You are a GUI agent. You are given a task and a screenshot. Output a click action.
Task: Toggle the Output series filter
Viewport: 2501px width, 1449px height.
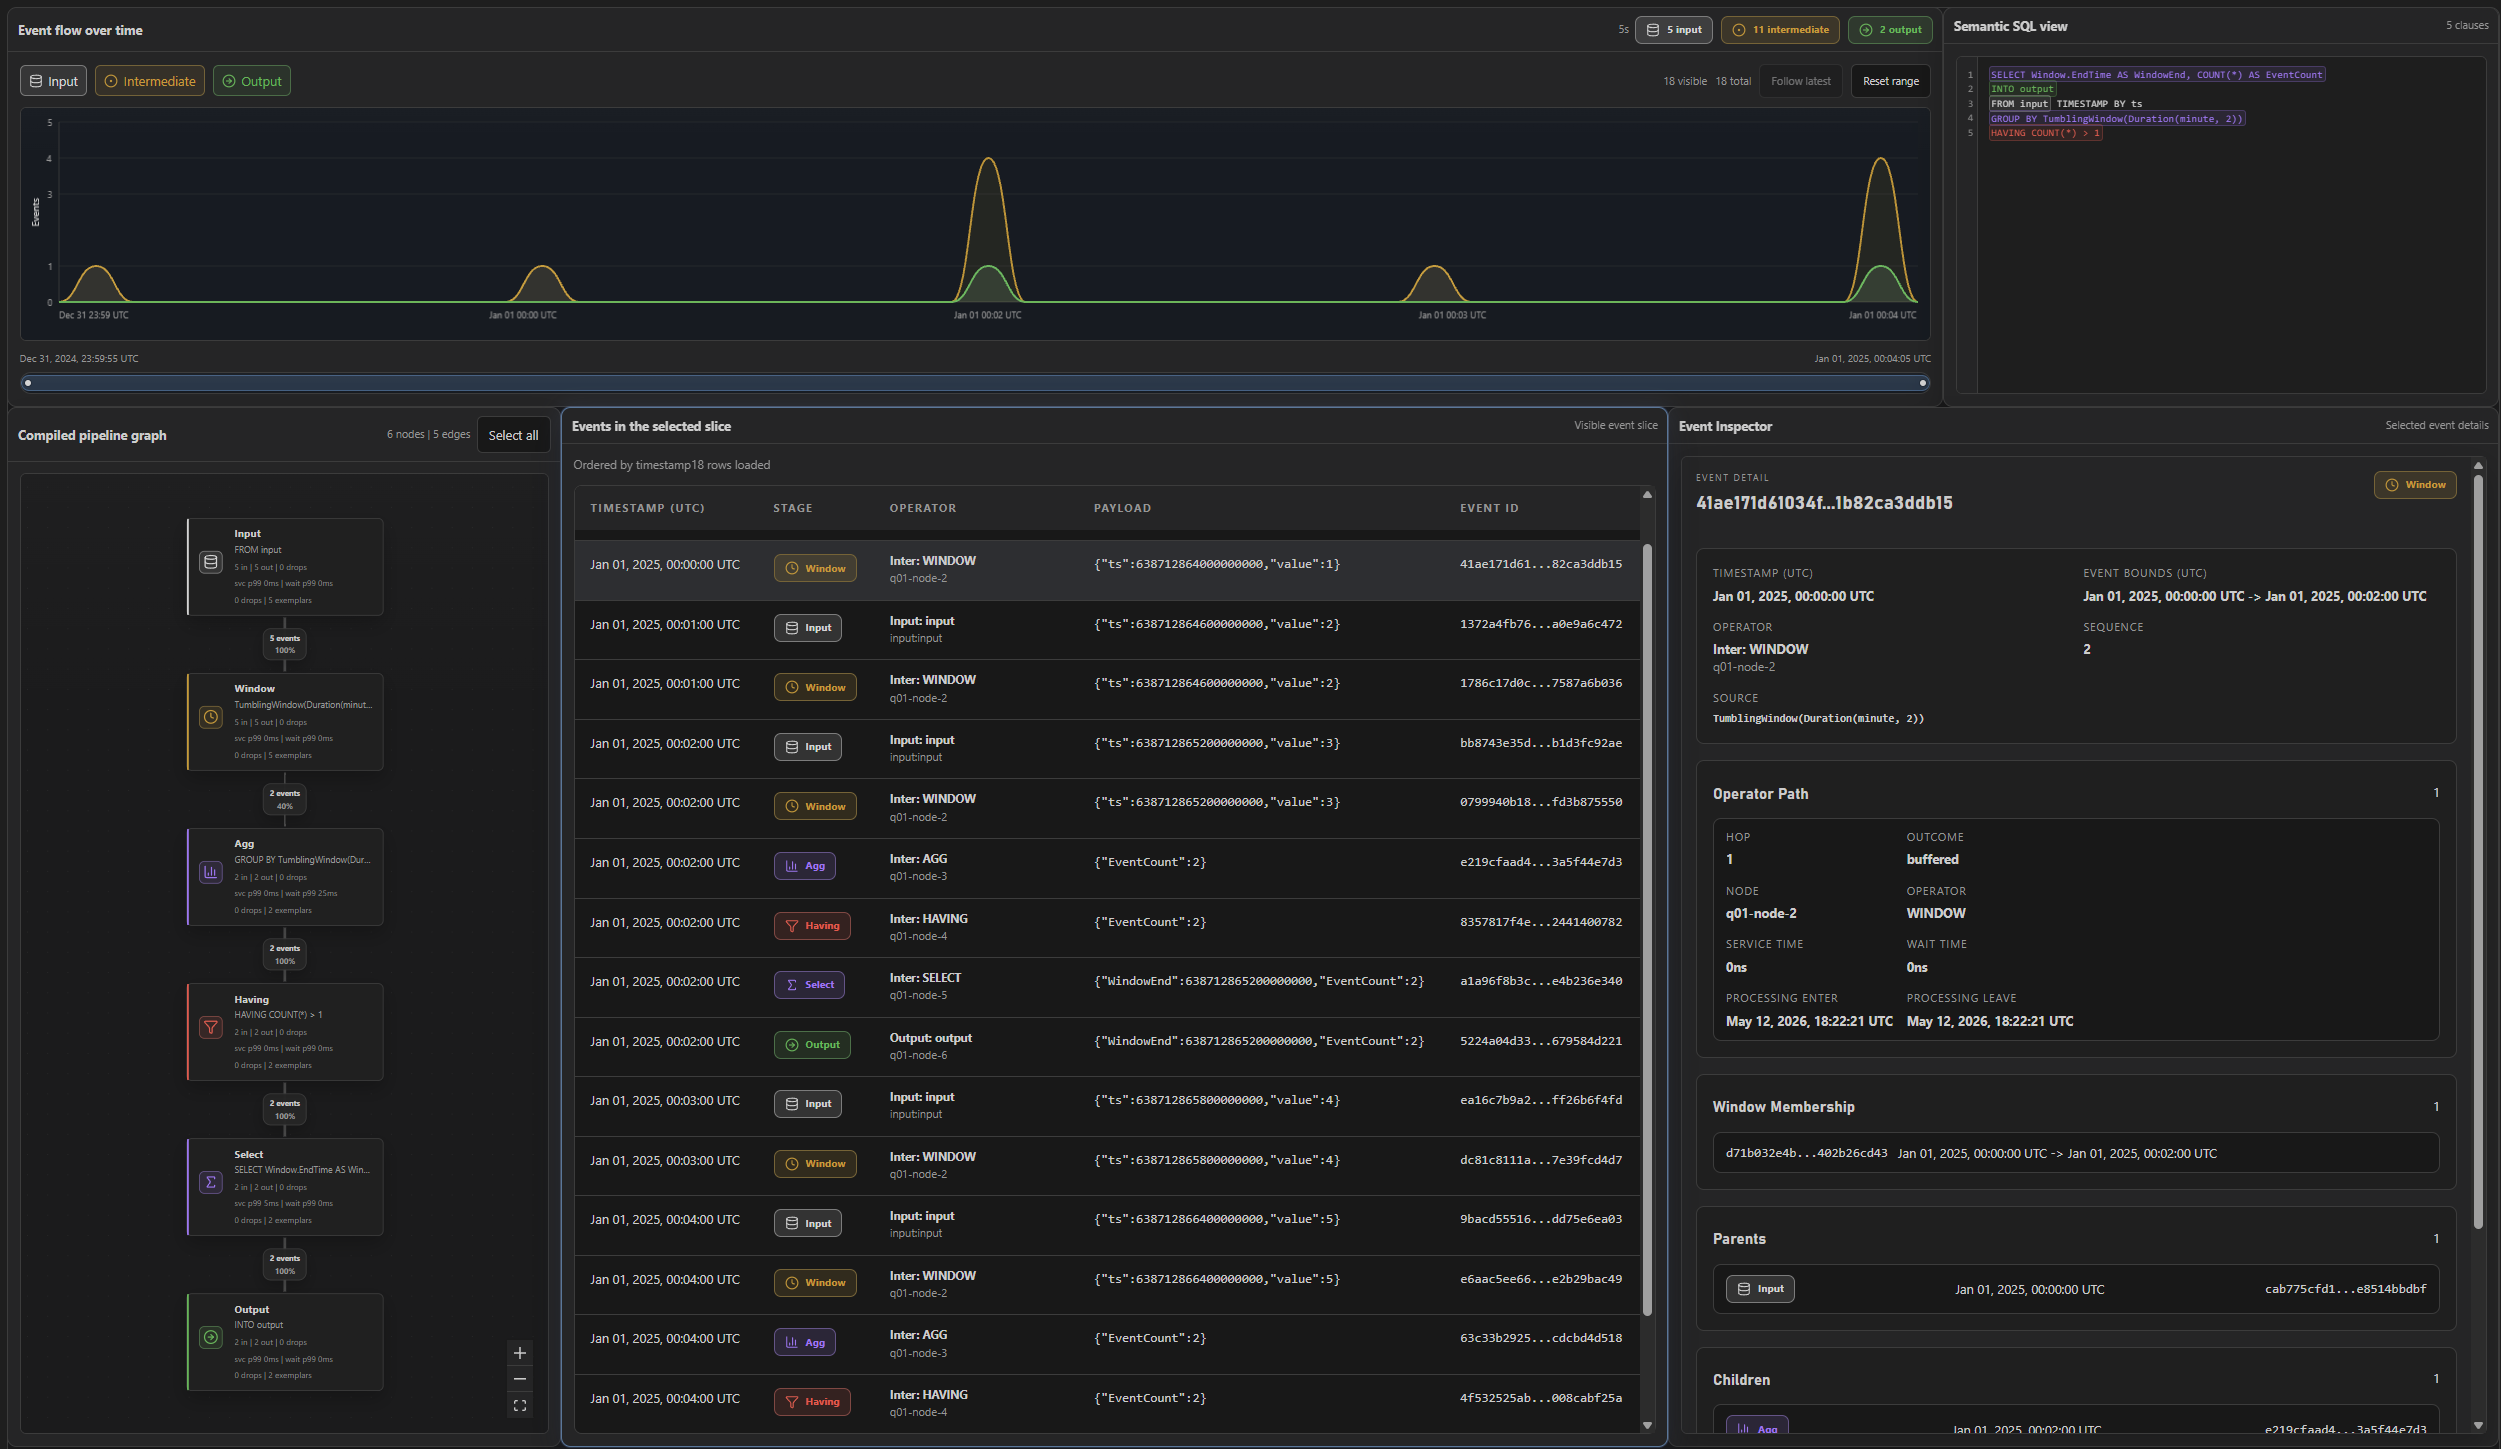(x=252, y=81)
